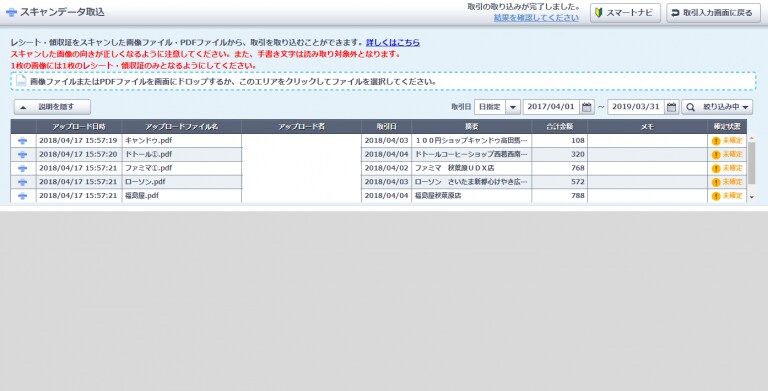Sort by メモ column header
768x391 pixels.
[x=648, y=126]
